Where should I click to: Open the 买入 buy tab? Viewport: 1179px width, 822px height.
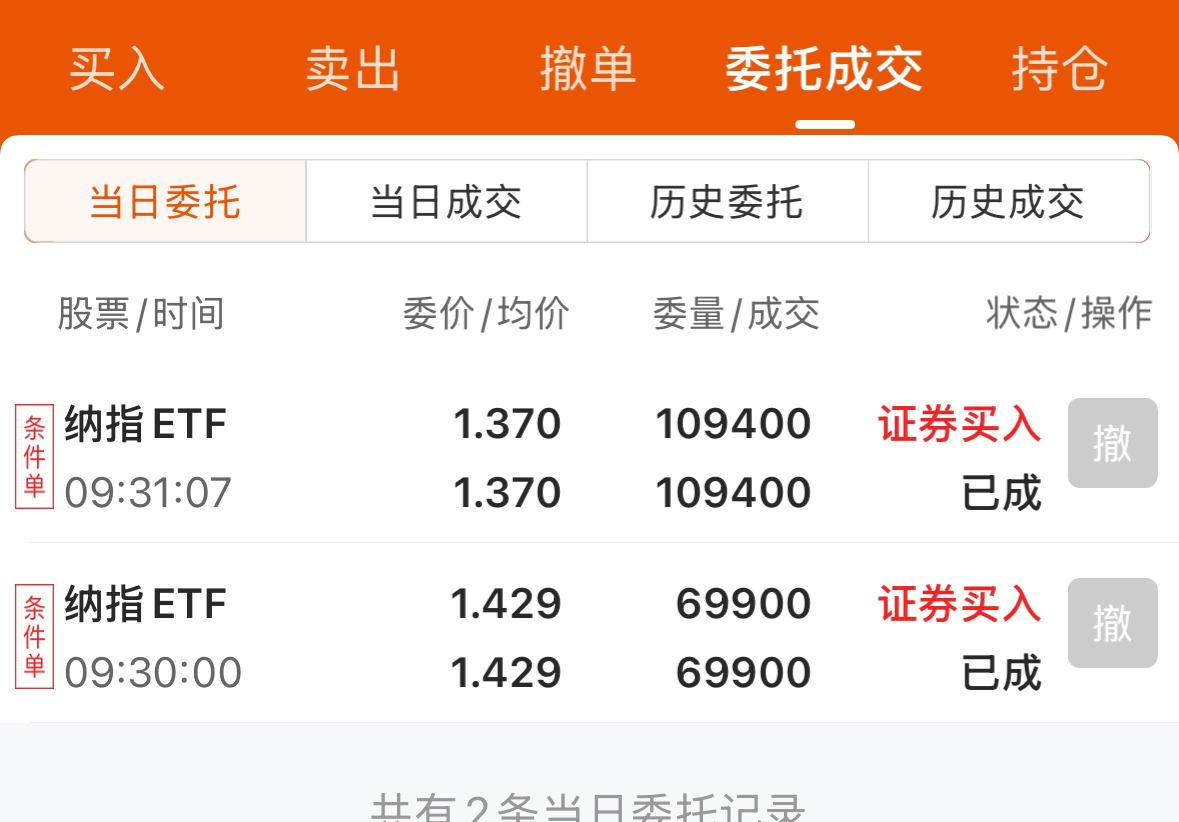[117, 70]
